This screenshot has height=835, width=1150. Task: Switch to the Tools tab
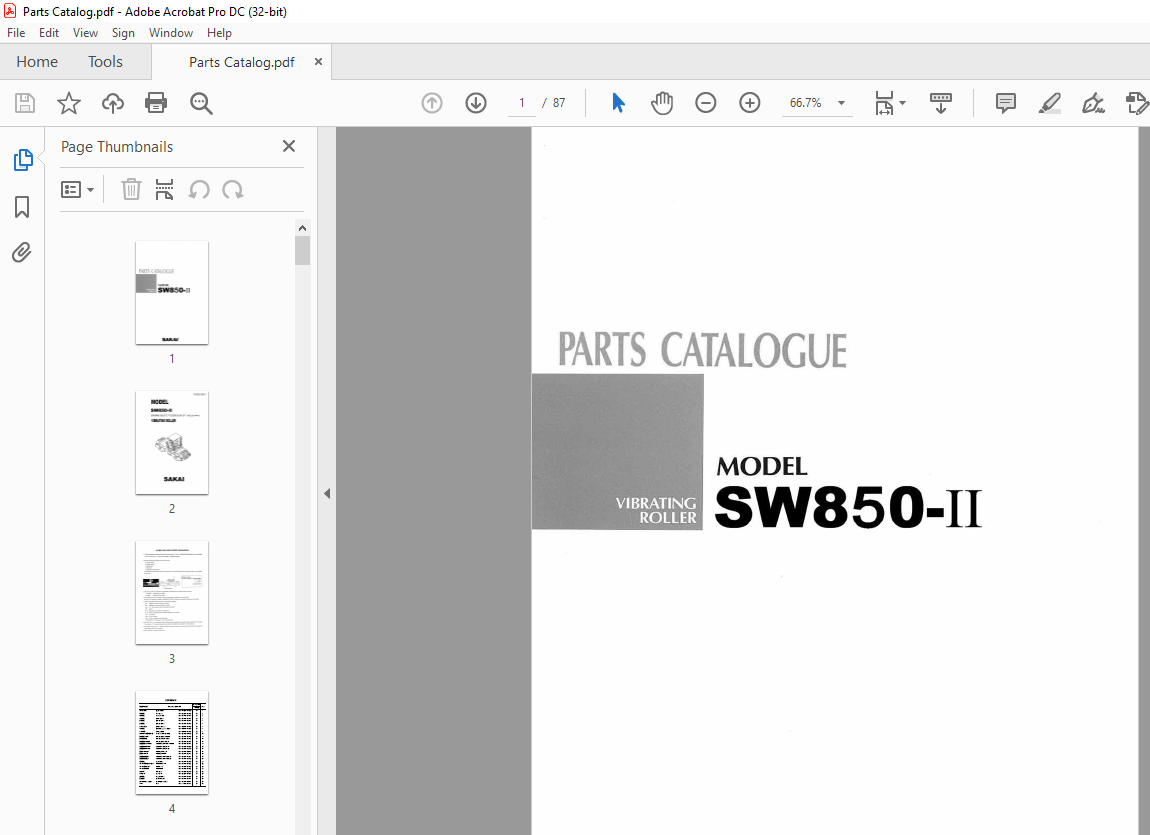tap(105, 62)
